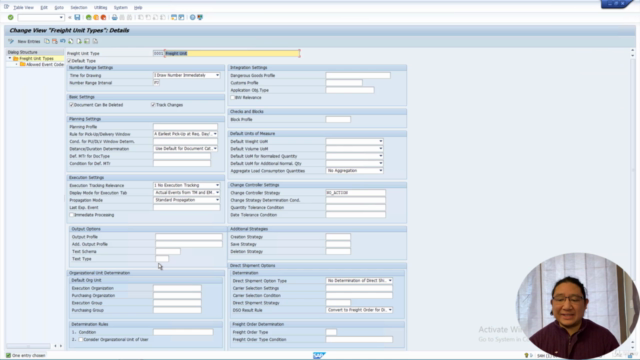The image size is (640, 360).
Task: Click the Customize Local Layout icon
Action: pos(200,18)
